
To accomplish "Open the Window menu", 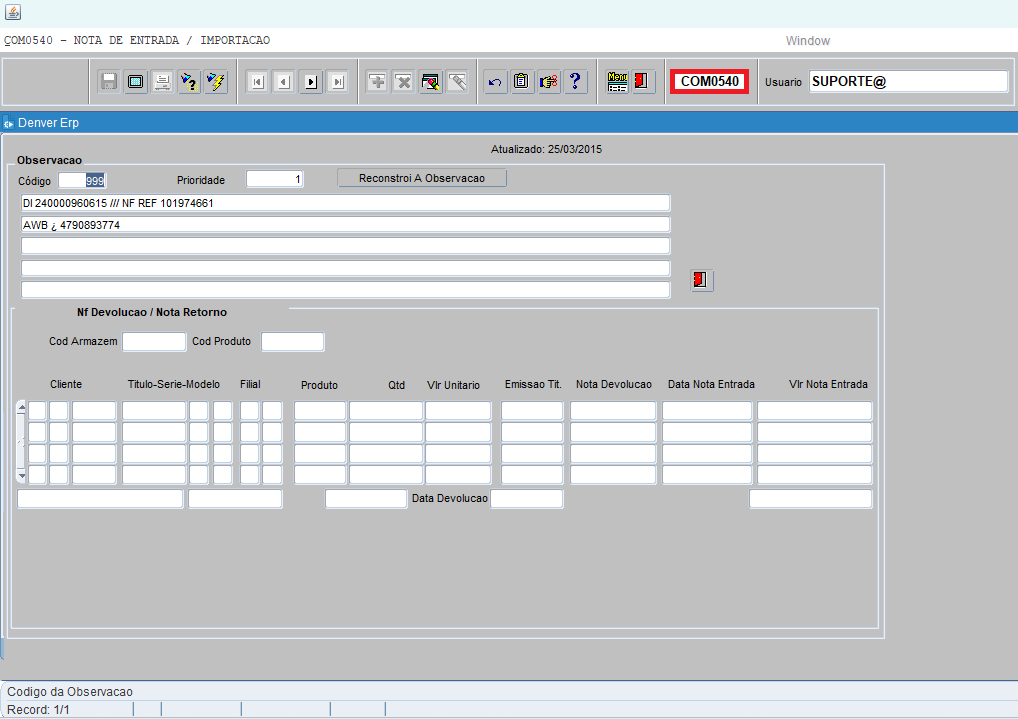I will click(x=808, y=40).
